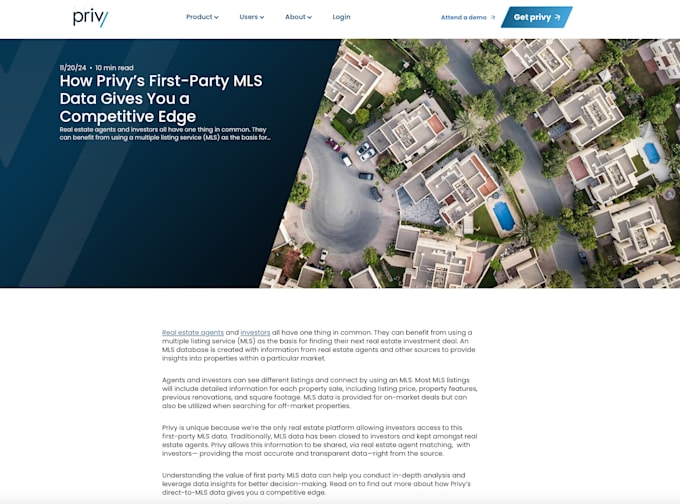Open the Users dropdown menu
The width and height of the screenshot is (680, 504).
pos(252,17)
